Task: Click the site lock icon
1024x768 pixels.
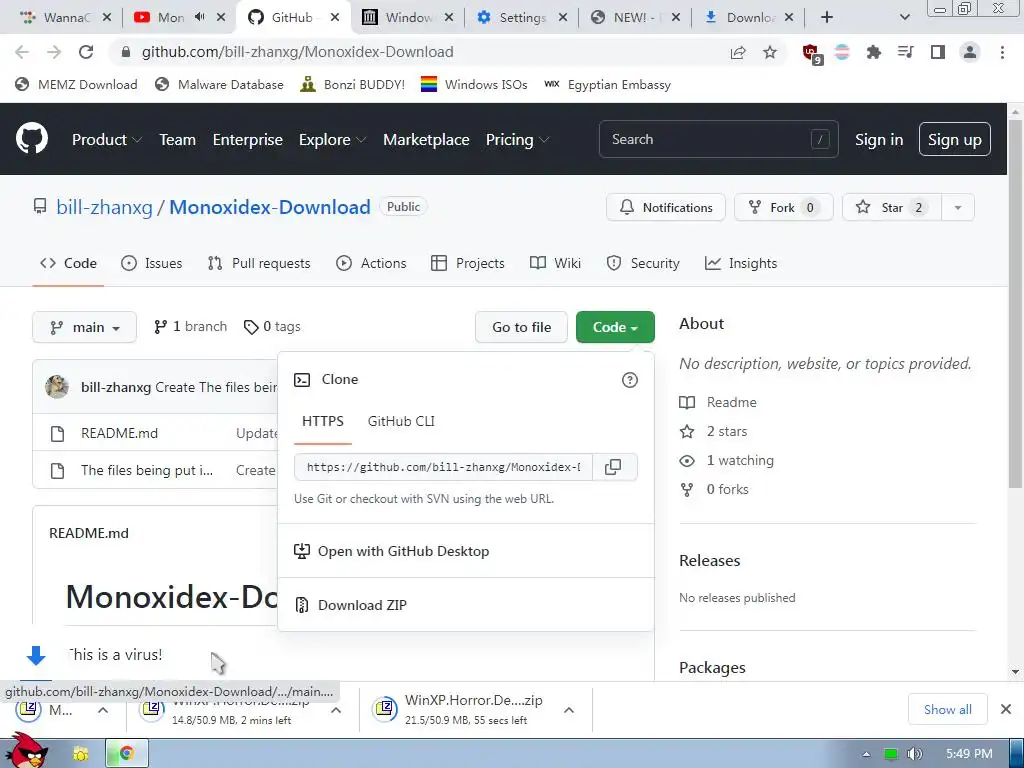Action: [126, 52]
